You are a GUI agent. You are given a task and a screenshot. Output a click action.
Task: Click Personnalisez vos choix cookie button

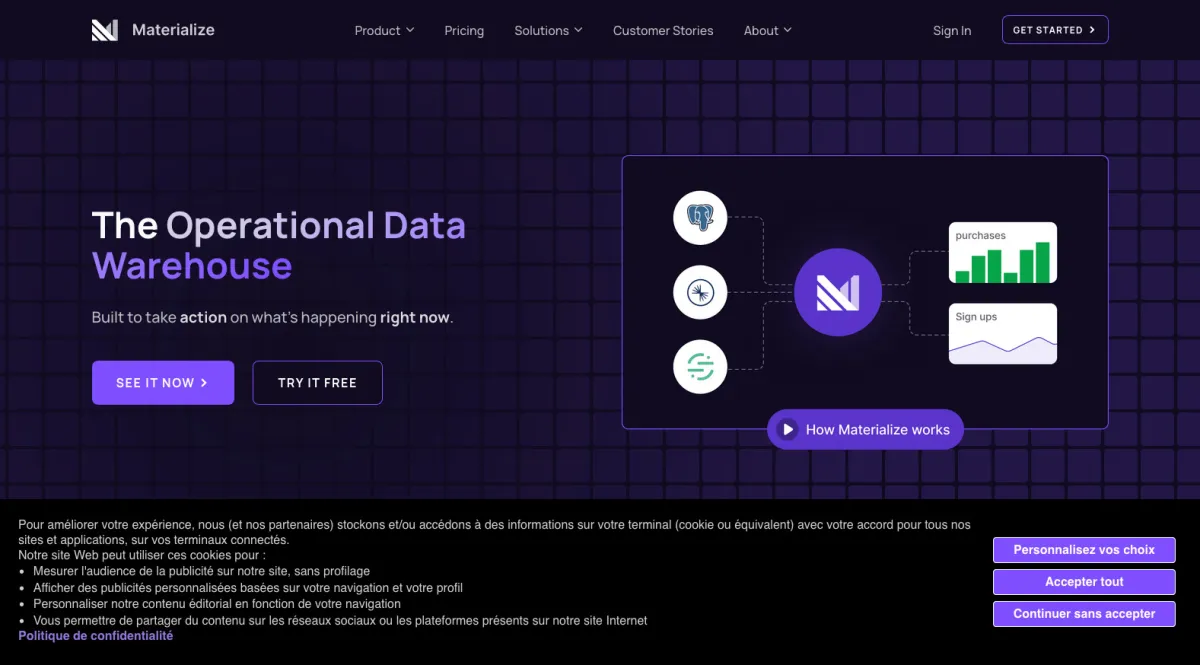(1084, 550)
